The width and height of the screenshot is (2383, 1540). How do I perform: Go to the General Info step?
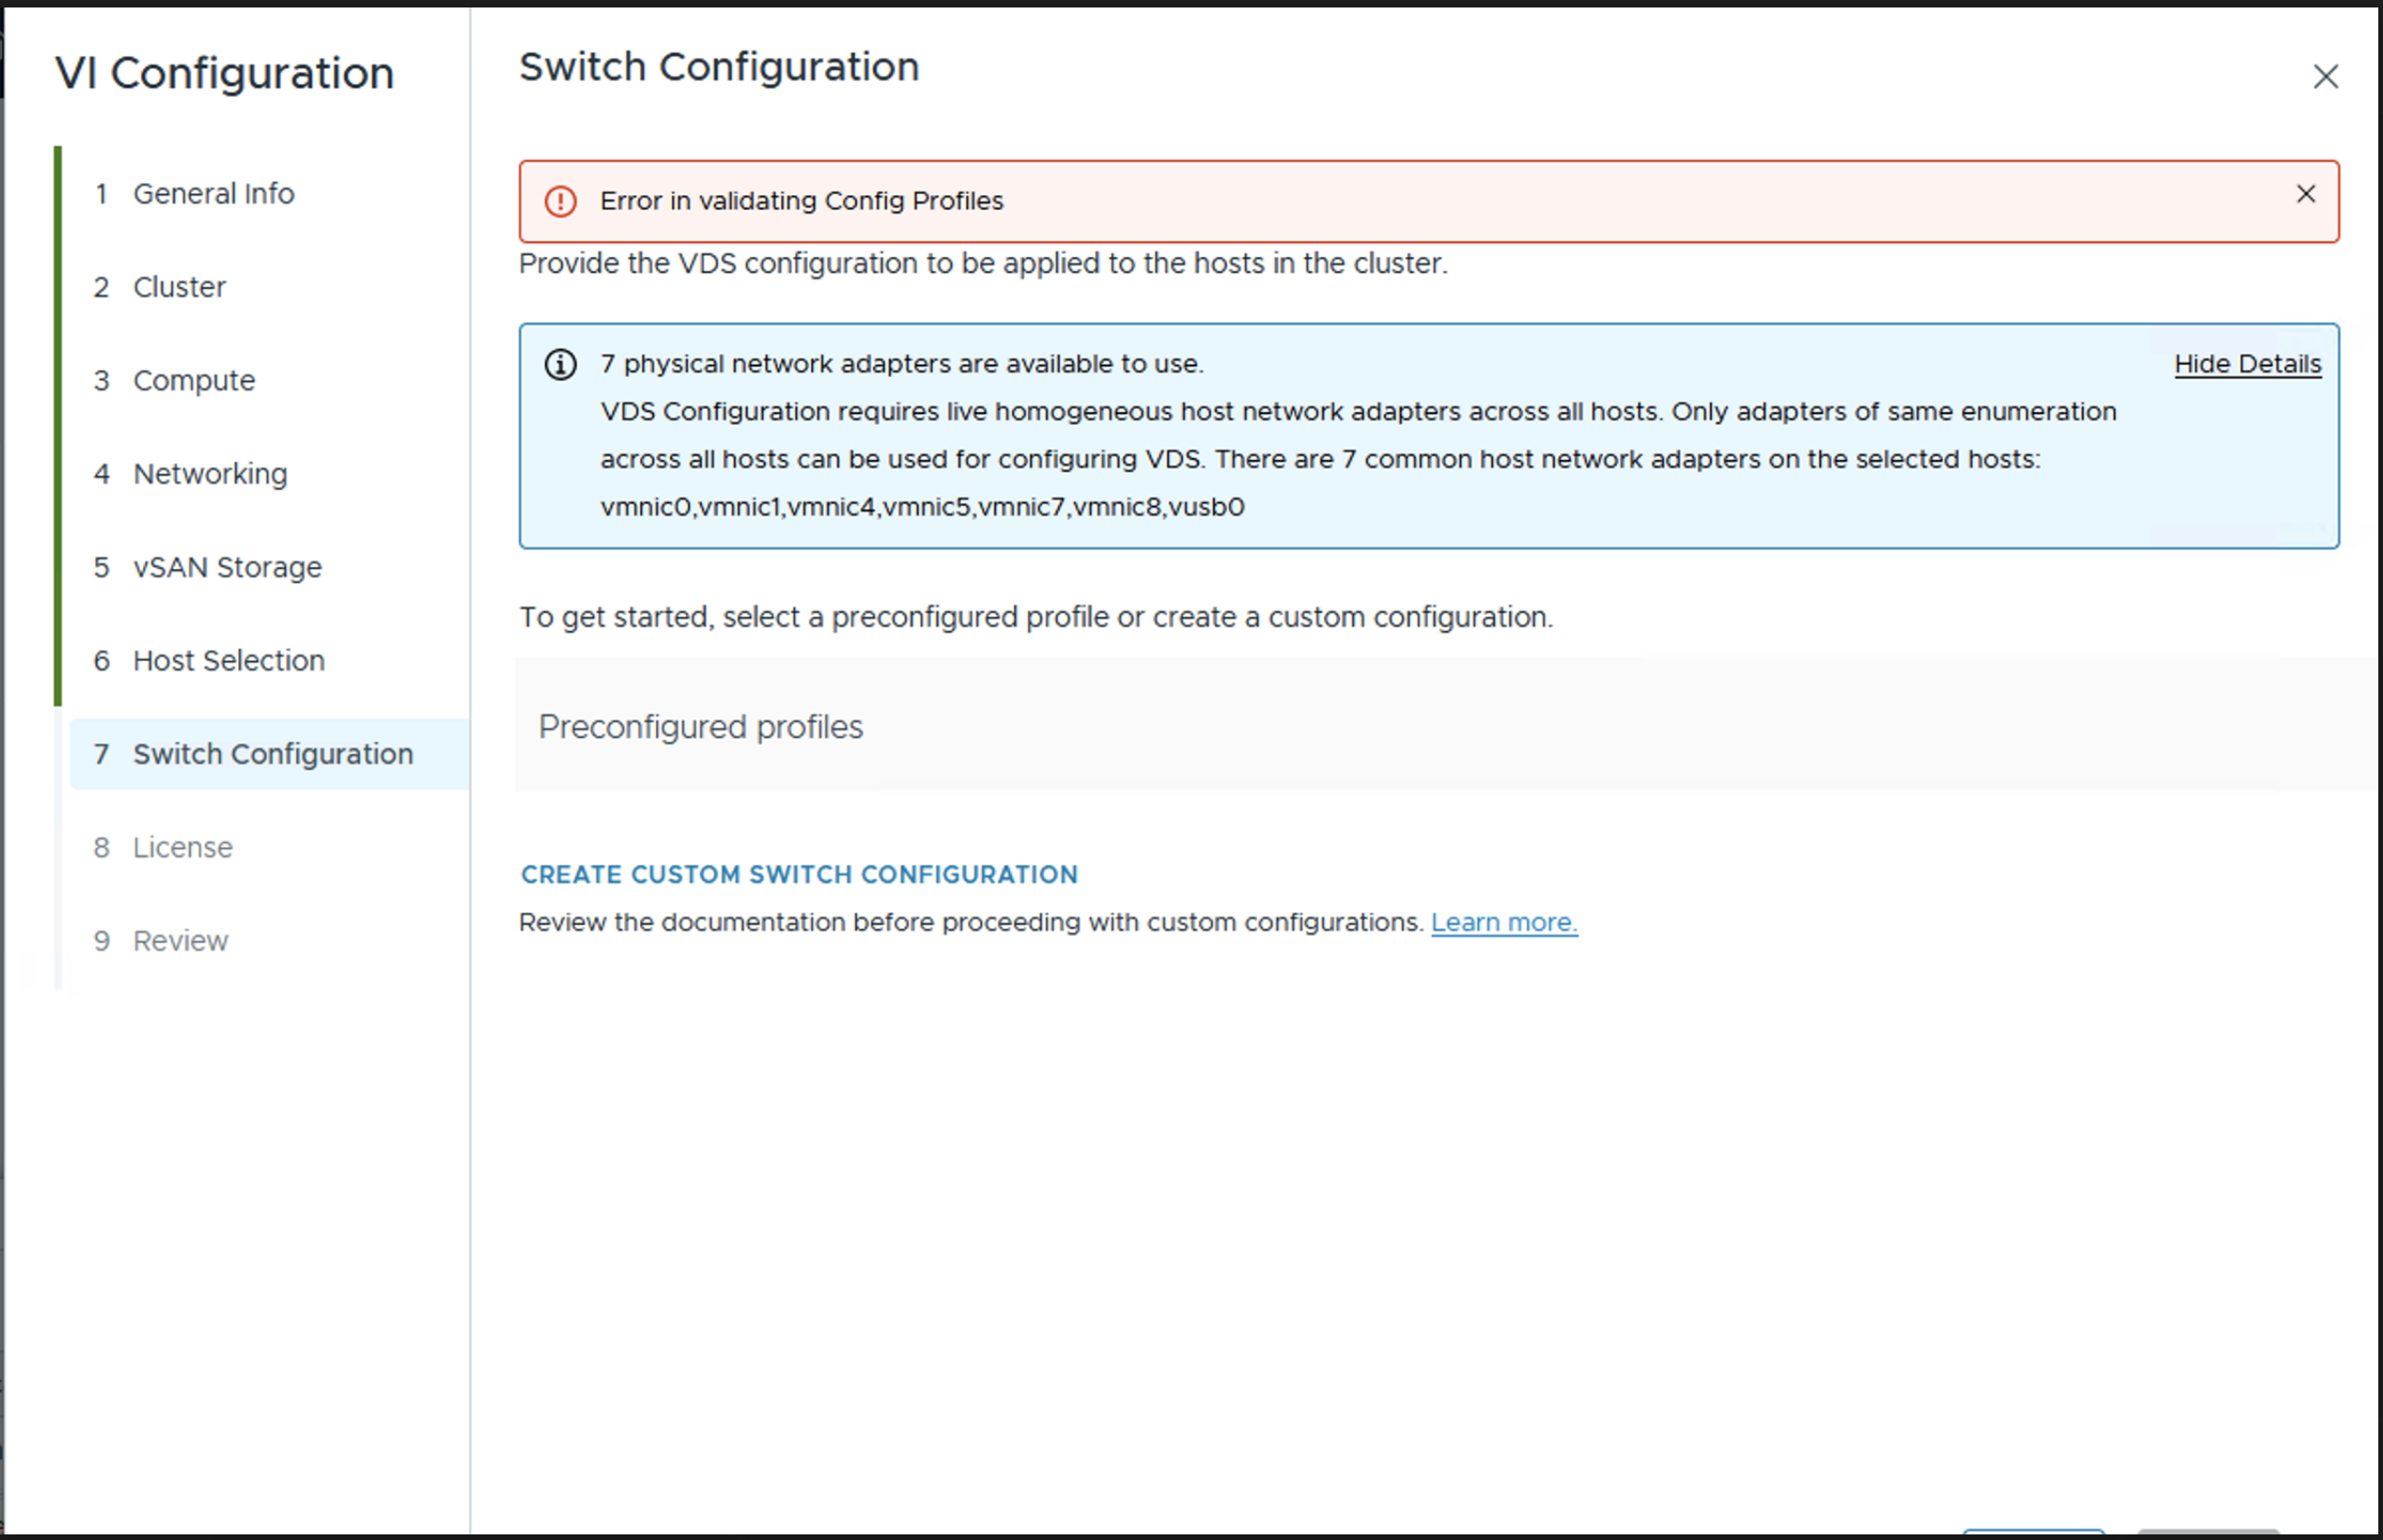click(213, 193)
